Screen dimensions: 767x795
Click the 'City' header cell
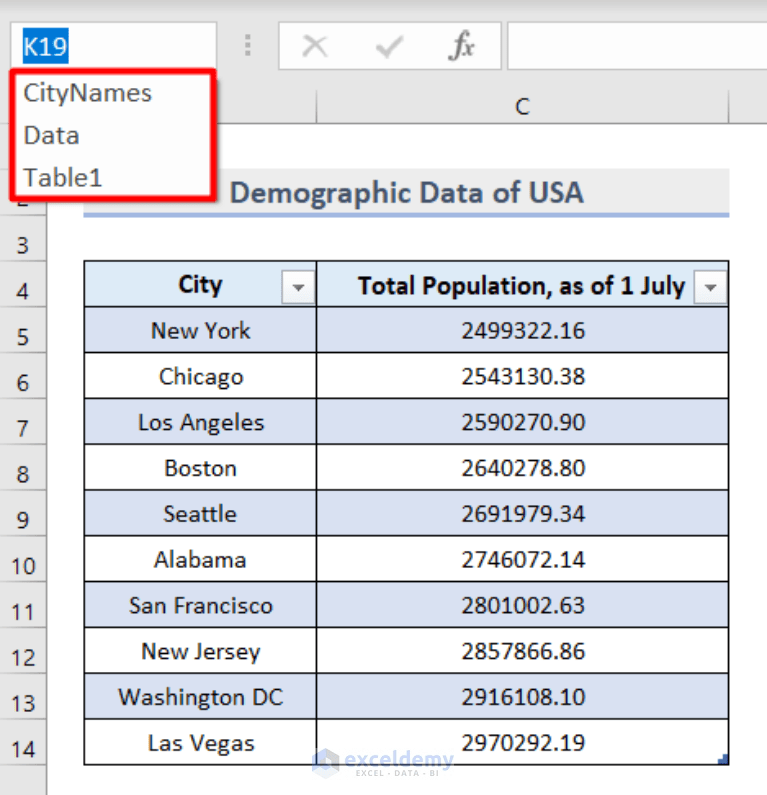click(200, 284)
